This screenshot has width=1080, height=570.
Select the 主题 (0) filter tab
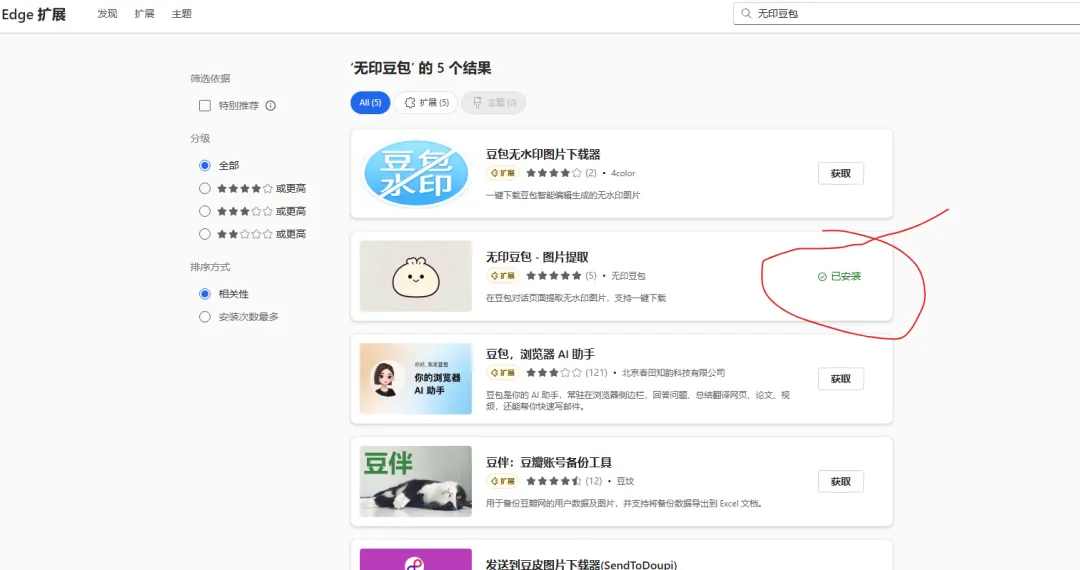[x=494, y=103]
